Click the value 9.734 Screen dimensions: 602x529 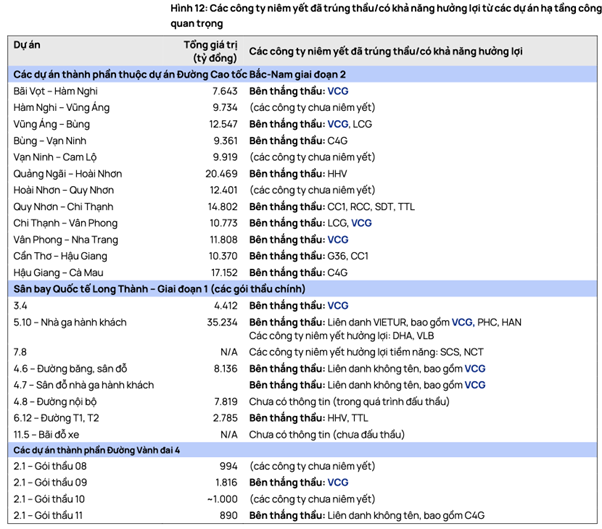pyautogui.click(x=225, y=108)
